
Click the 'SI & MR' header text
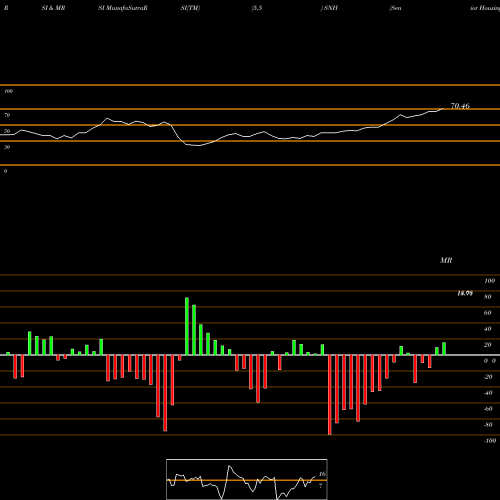(x=53, y=8)
